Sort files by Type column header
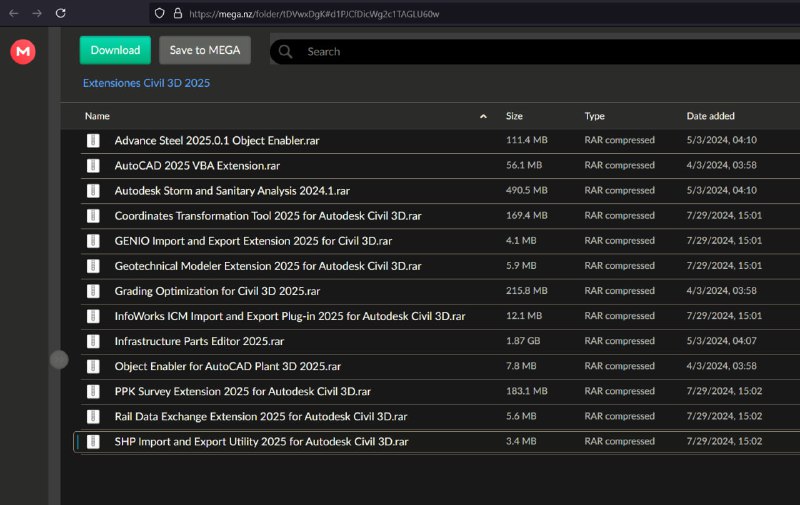The height and width of the screenshot is (505, 800). (x=594, y=116)
